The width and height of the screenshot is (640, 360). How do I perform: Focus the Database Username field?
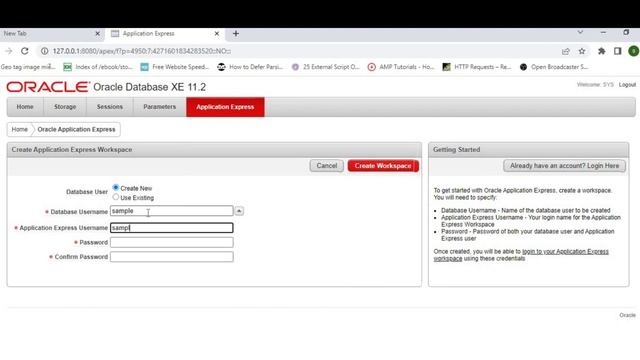point(171,211)
